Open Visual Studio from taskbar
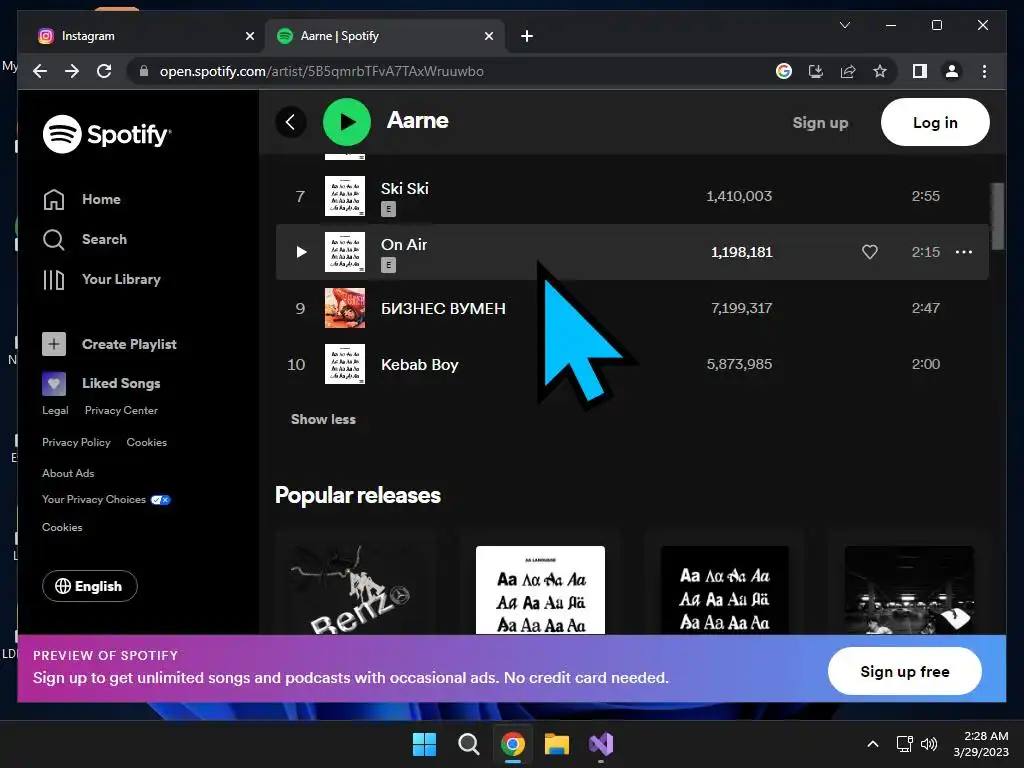 [601, 744]
